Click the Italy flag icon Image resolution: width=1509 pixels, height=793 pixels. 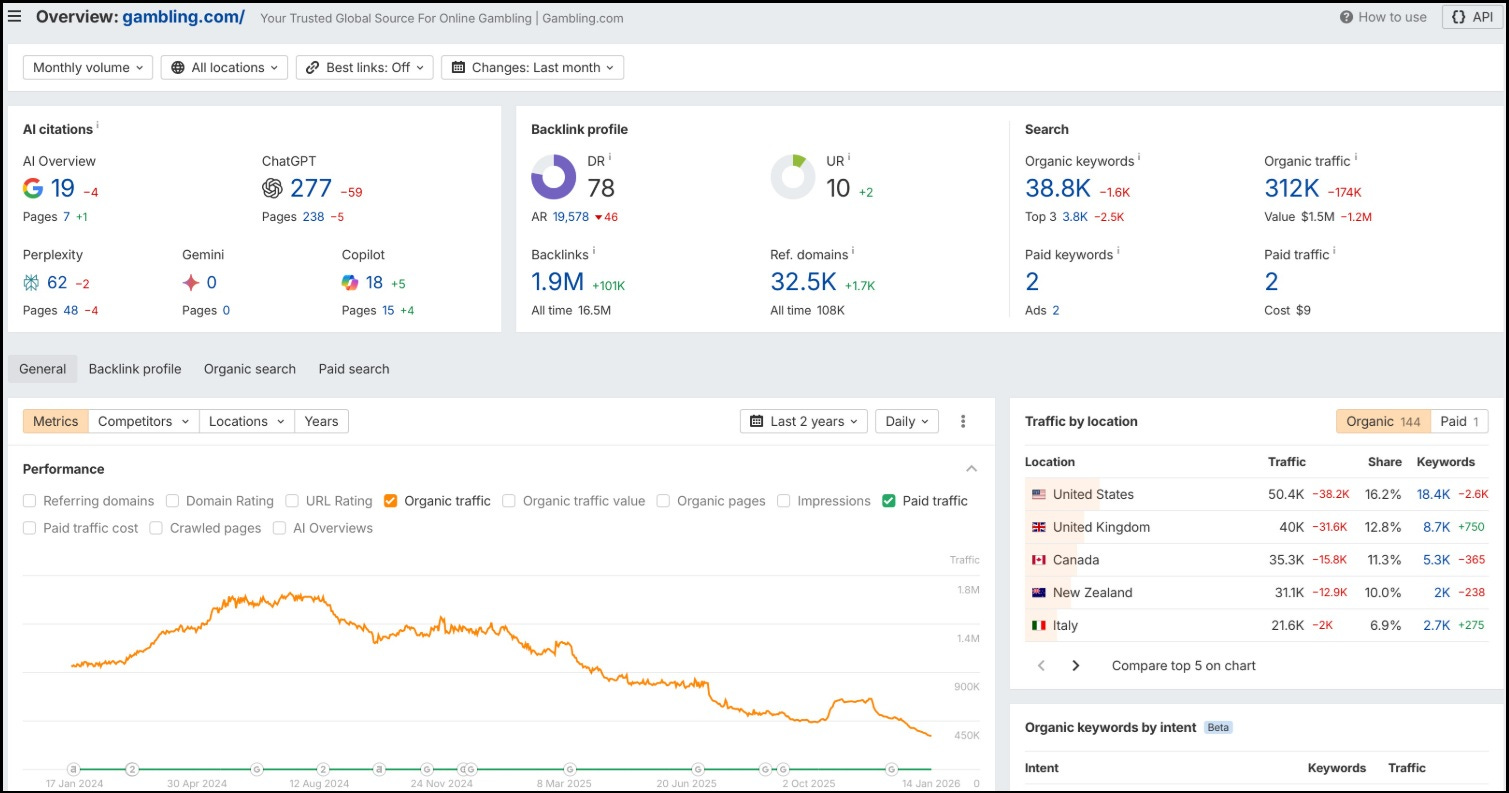click(1039, 626)
